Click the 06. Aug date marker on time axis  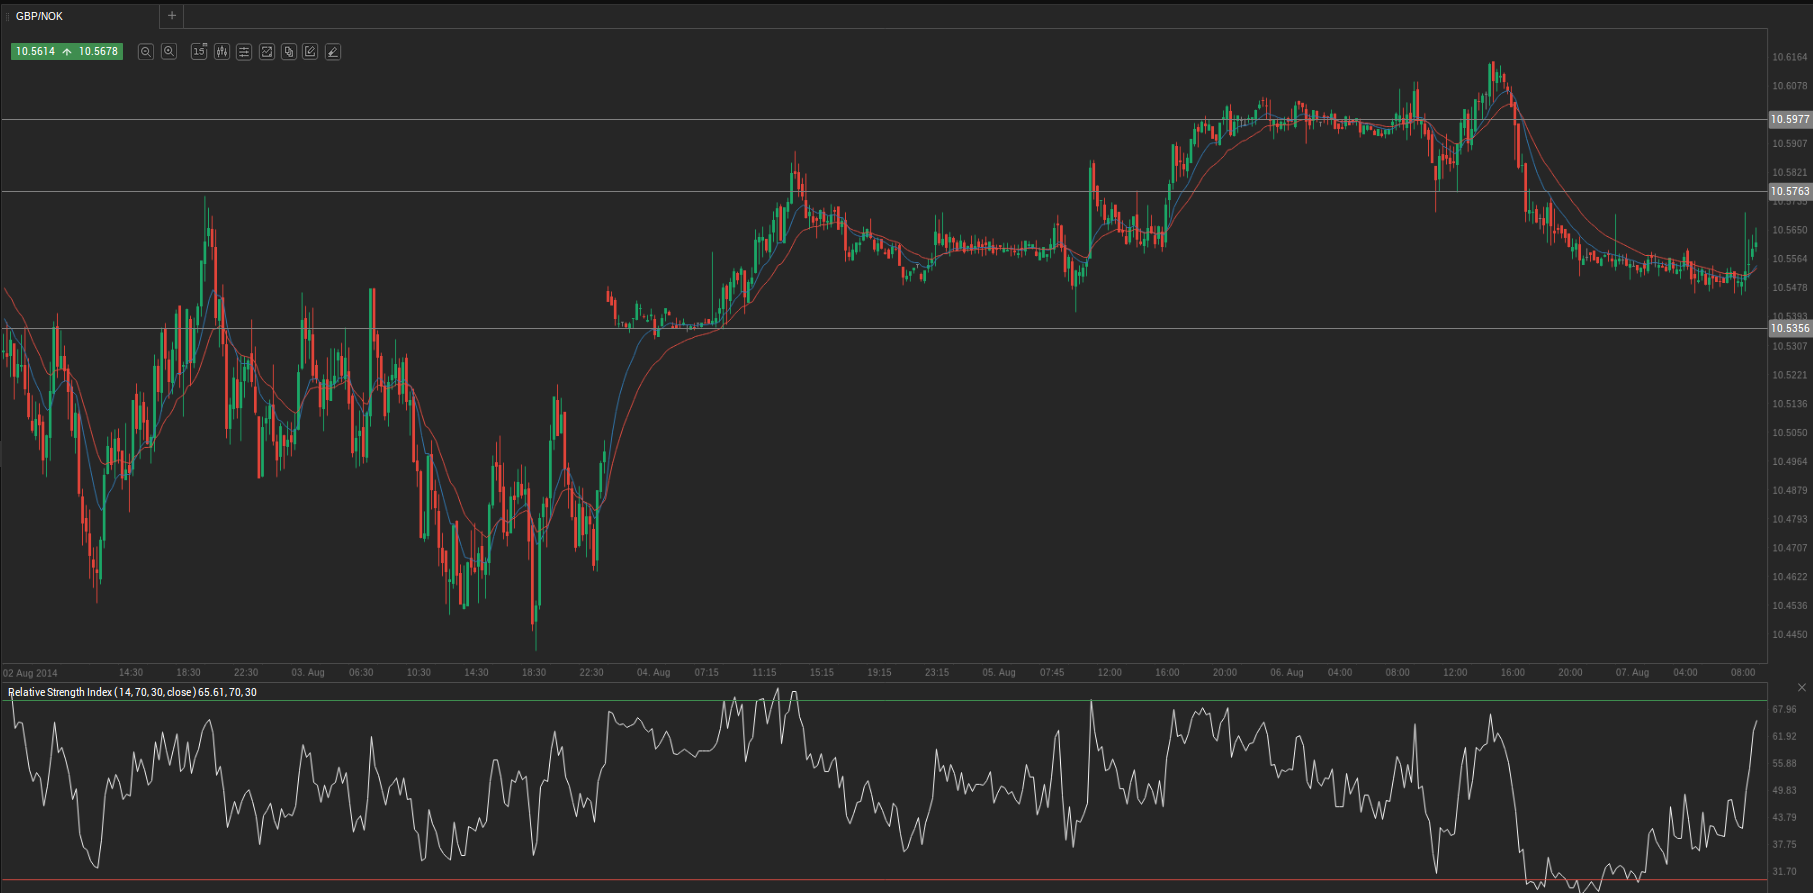(1286, 672)
